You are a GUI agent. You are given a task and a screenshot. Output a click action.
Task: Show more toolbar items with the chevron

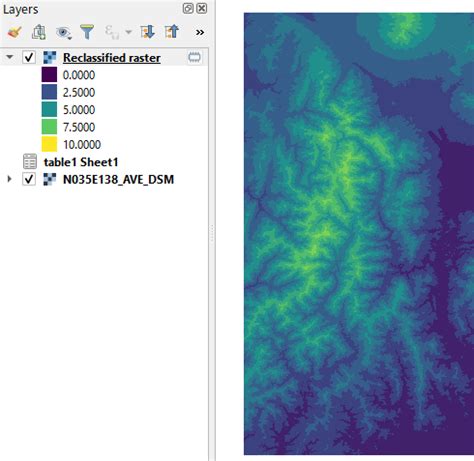point(200,32)
